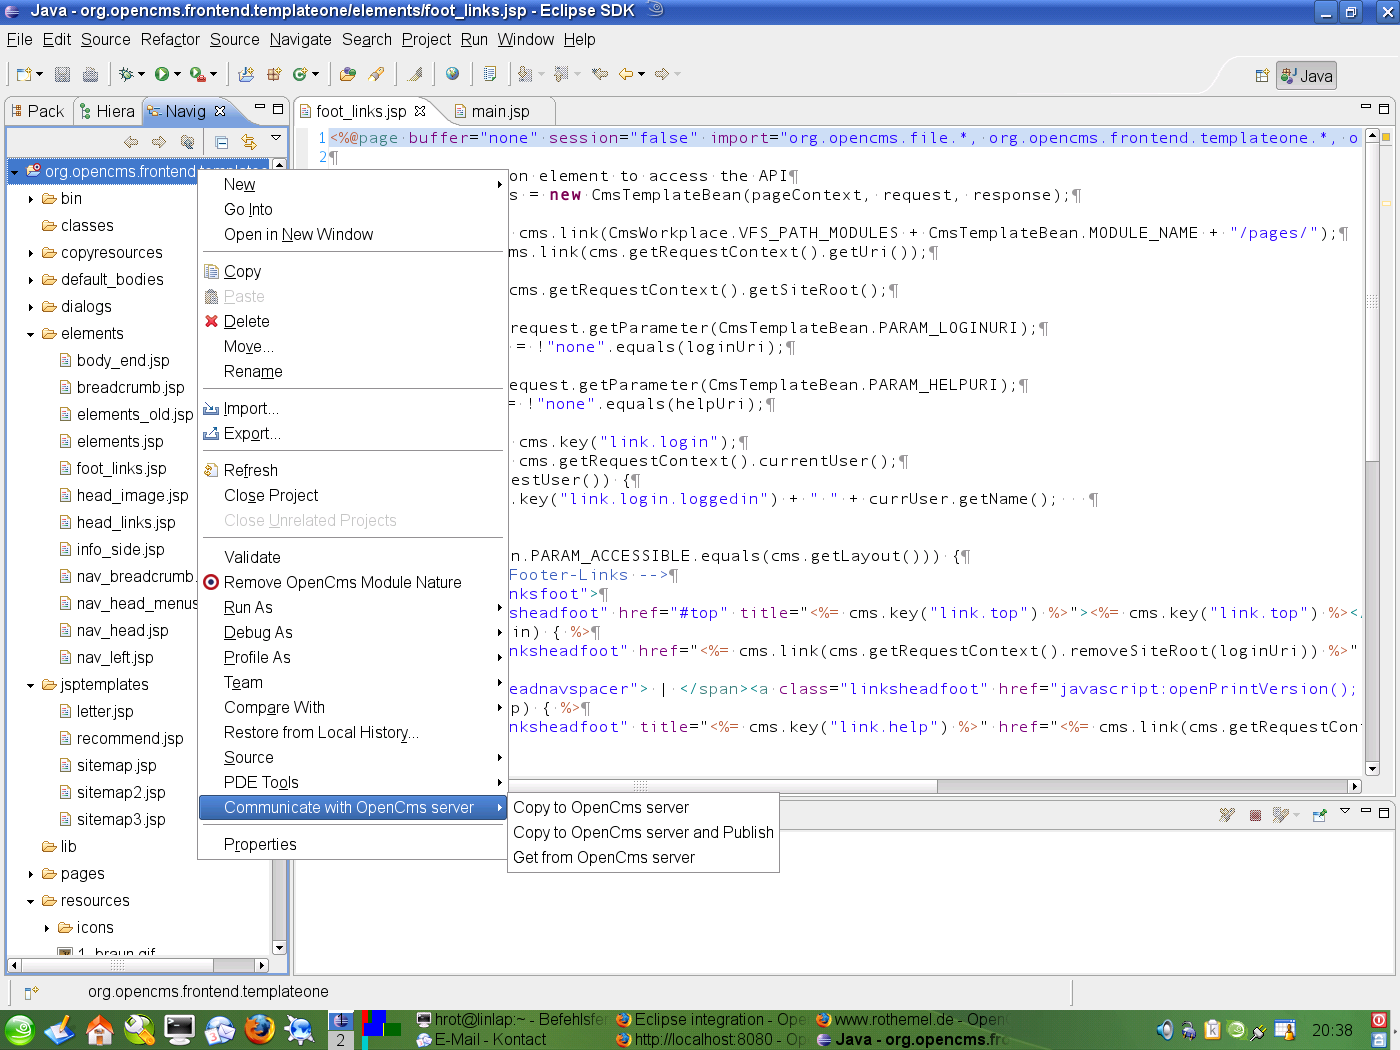1400x1050 pixels.
Task: Open the Navigate menu
Action: 300,39
